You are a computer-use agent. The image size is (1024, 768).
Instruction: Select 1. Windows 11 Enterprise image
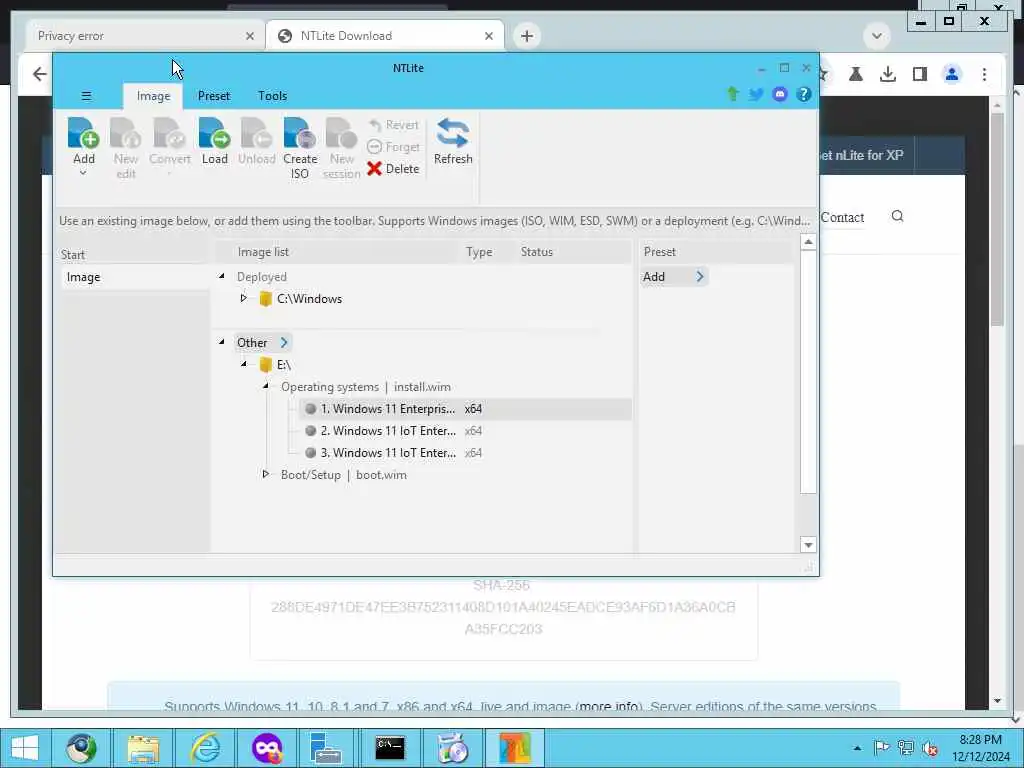click(465, 409)
